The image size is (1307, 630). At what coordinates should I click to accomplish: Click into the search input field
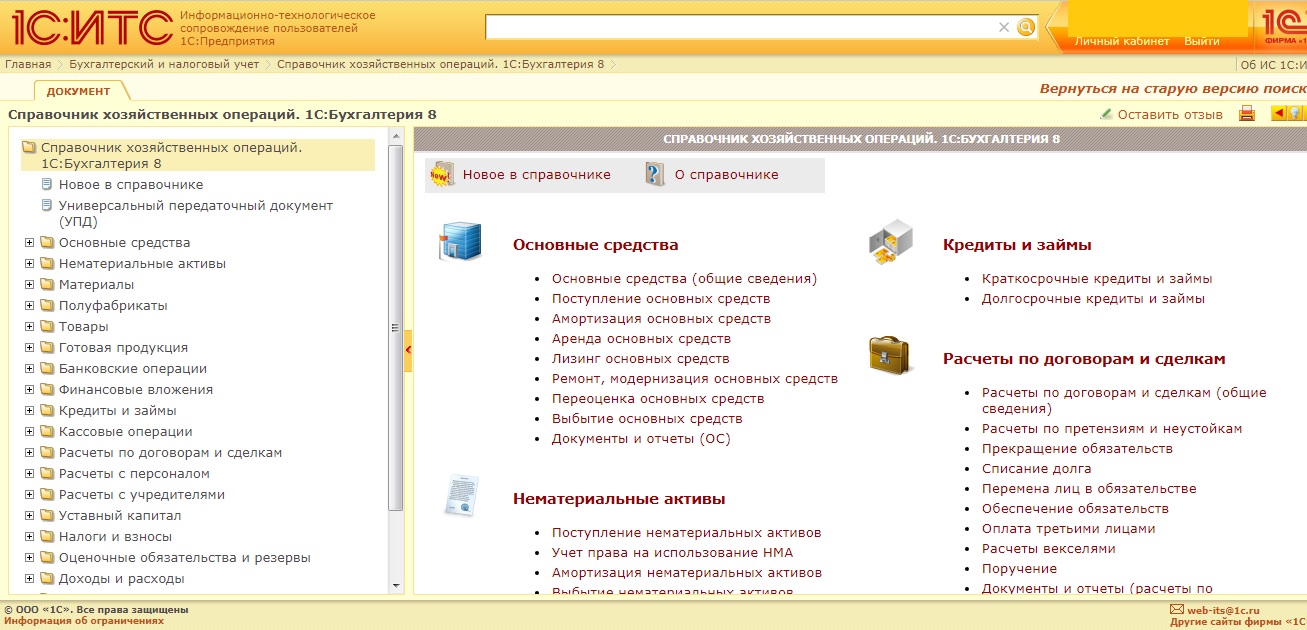pos(740,27)
